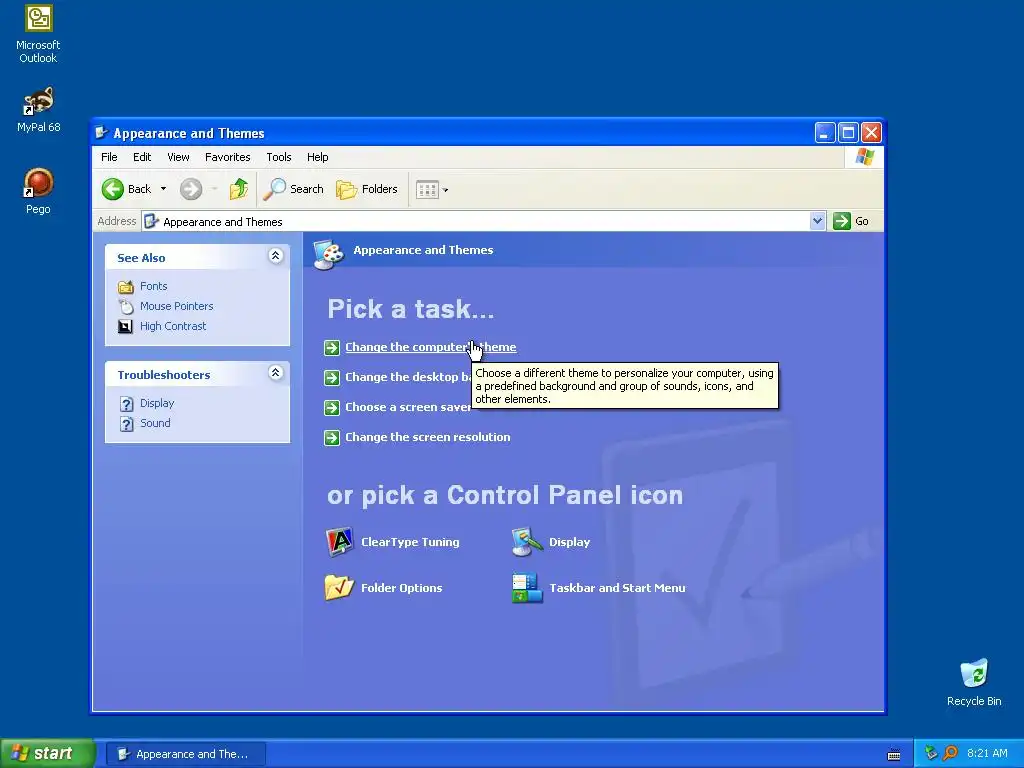The width and height of the screenshot is (1024, 768).
Task: Click arrow icon beside Change the screen resolution
Action: point(332,438)
